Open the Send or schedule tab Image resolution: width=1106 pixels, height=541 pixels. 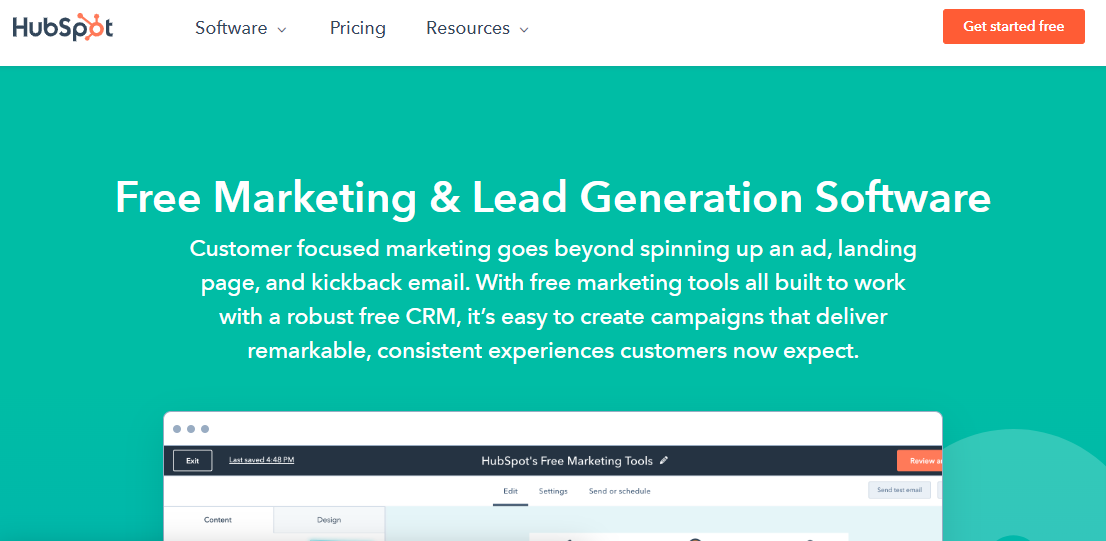[619, 491]
